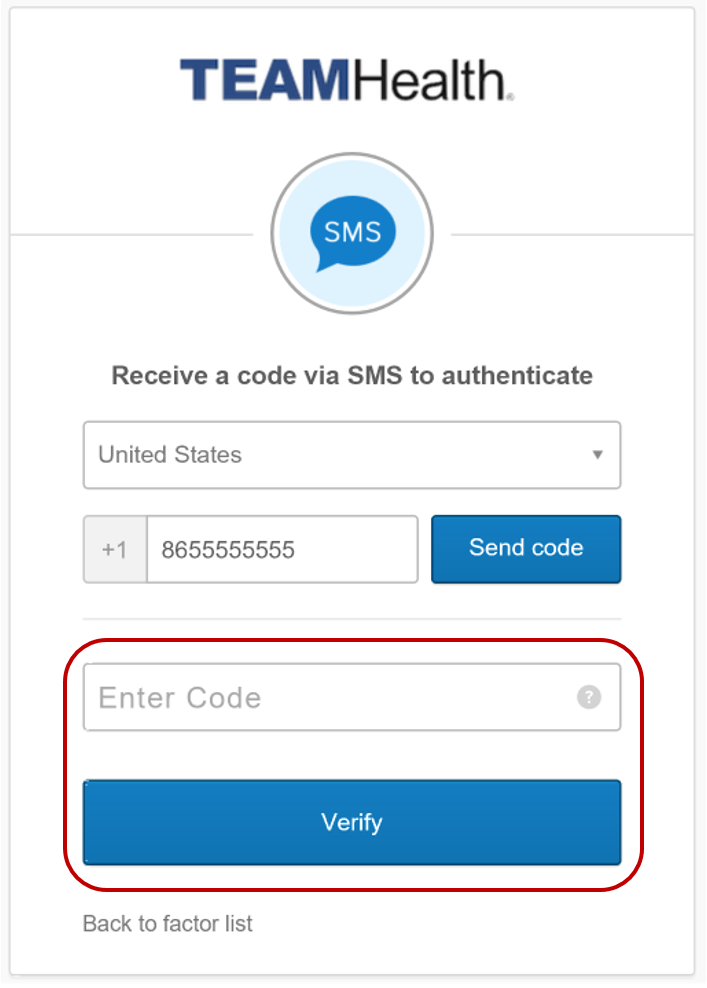707x988 pixels.
Task: Click the blue Verify button
Action: (x=352, y=822)
